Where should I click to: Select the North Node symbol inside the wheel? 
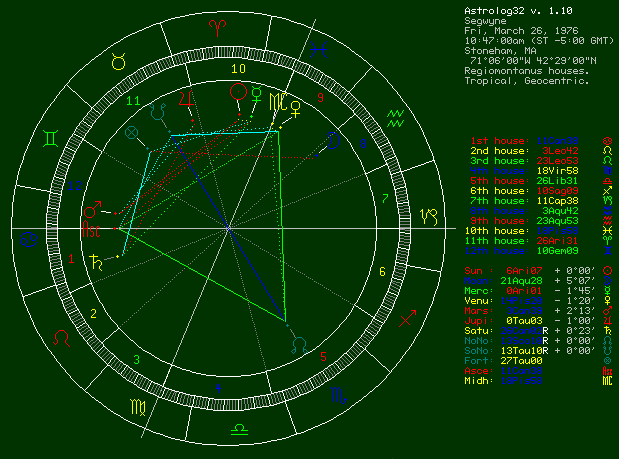point(299,345)
